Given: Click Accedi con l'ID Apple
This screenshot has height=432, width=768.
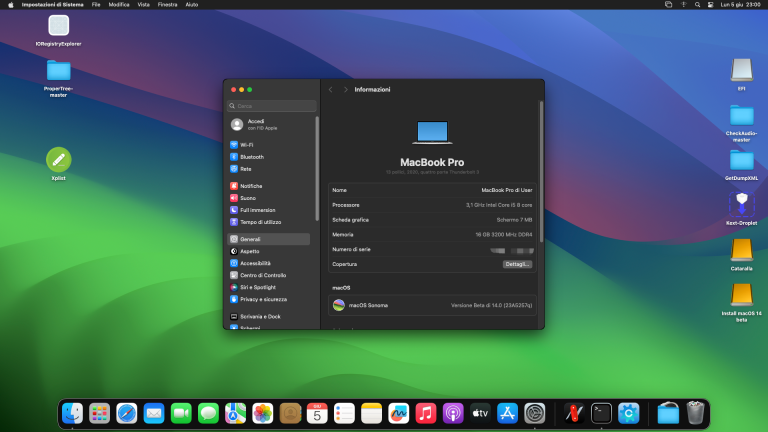Looking at the screenshot, I should pyautogui.click(x=256, y=124).
